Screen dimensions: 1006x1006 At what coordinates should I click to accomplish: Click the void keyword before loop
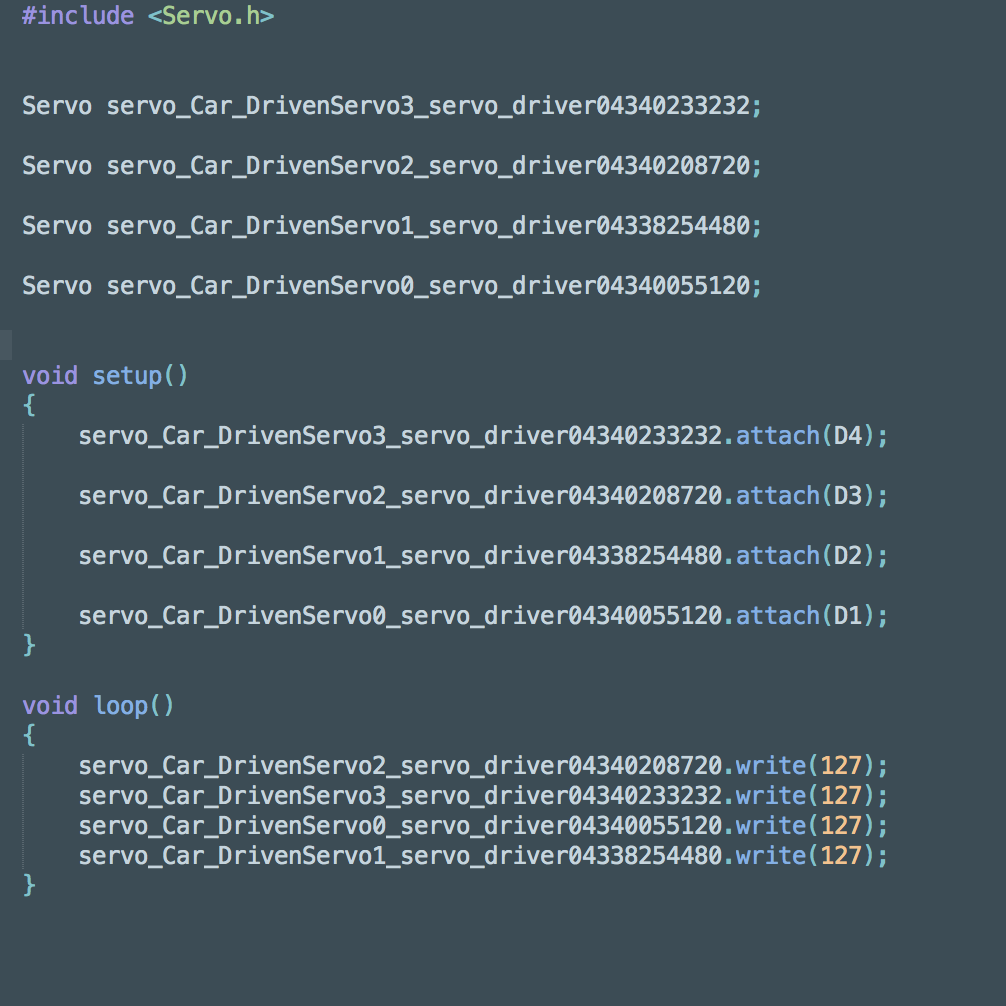coord(49,706)
